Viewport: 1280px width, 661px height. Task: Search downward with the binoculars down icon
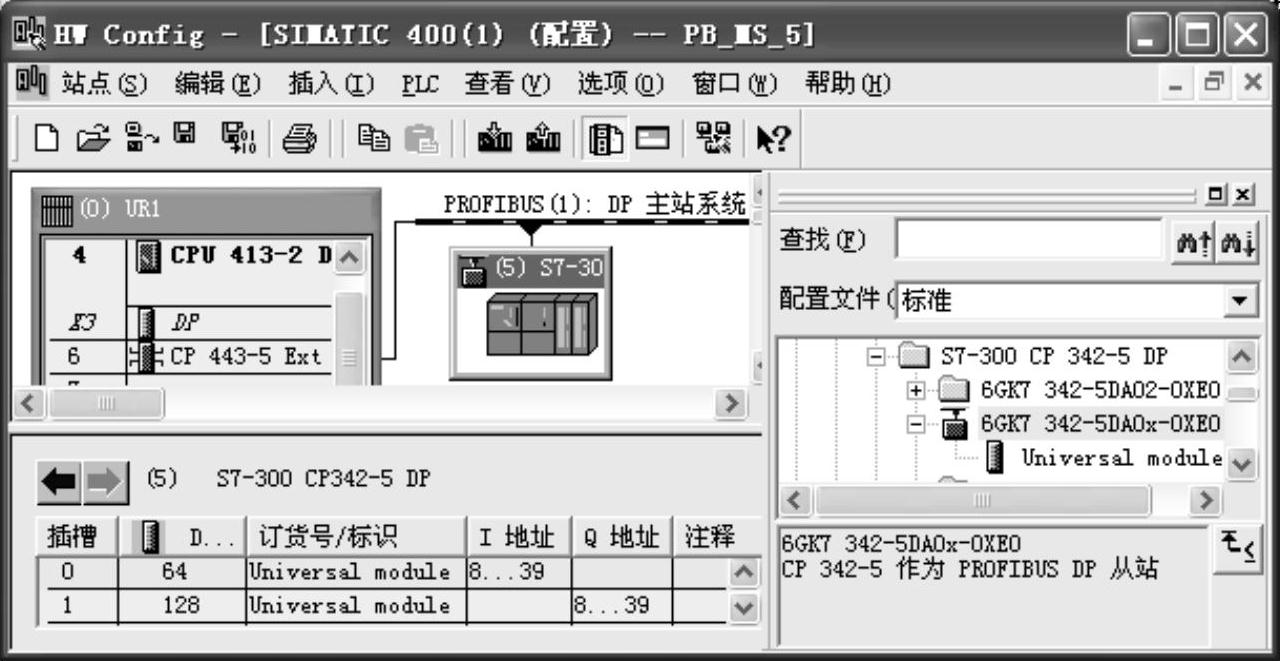pyautogui.click(x=1237, y=241)
